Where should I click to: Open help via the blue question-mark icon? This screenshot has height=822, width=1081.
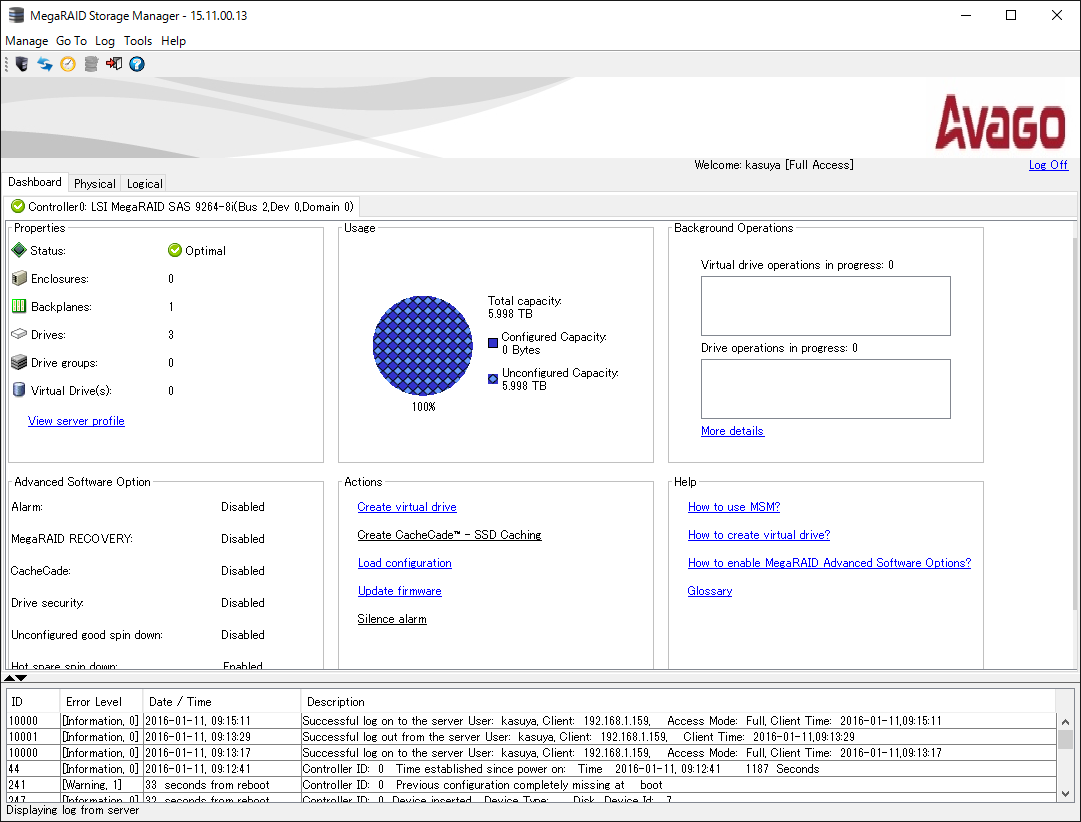click(x=137, y=64)
